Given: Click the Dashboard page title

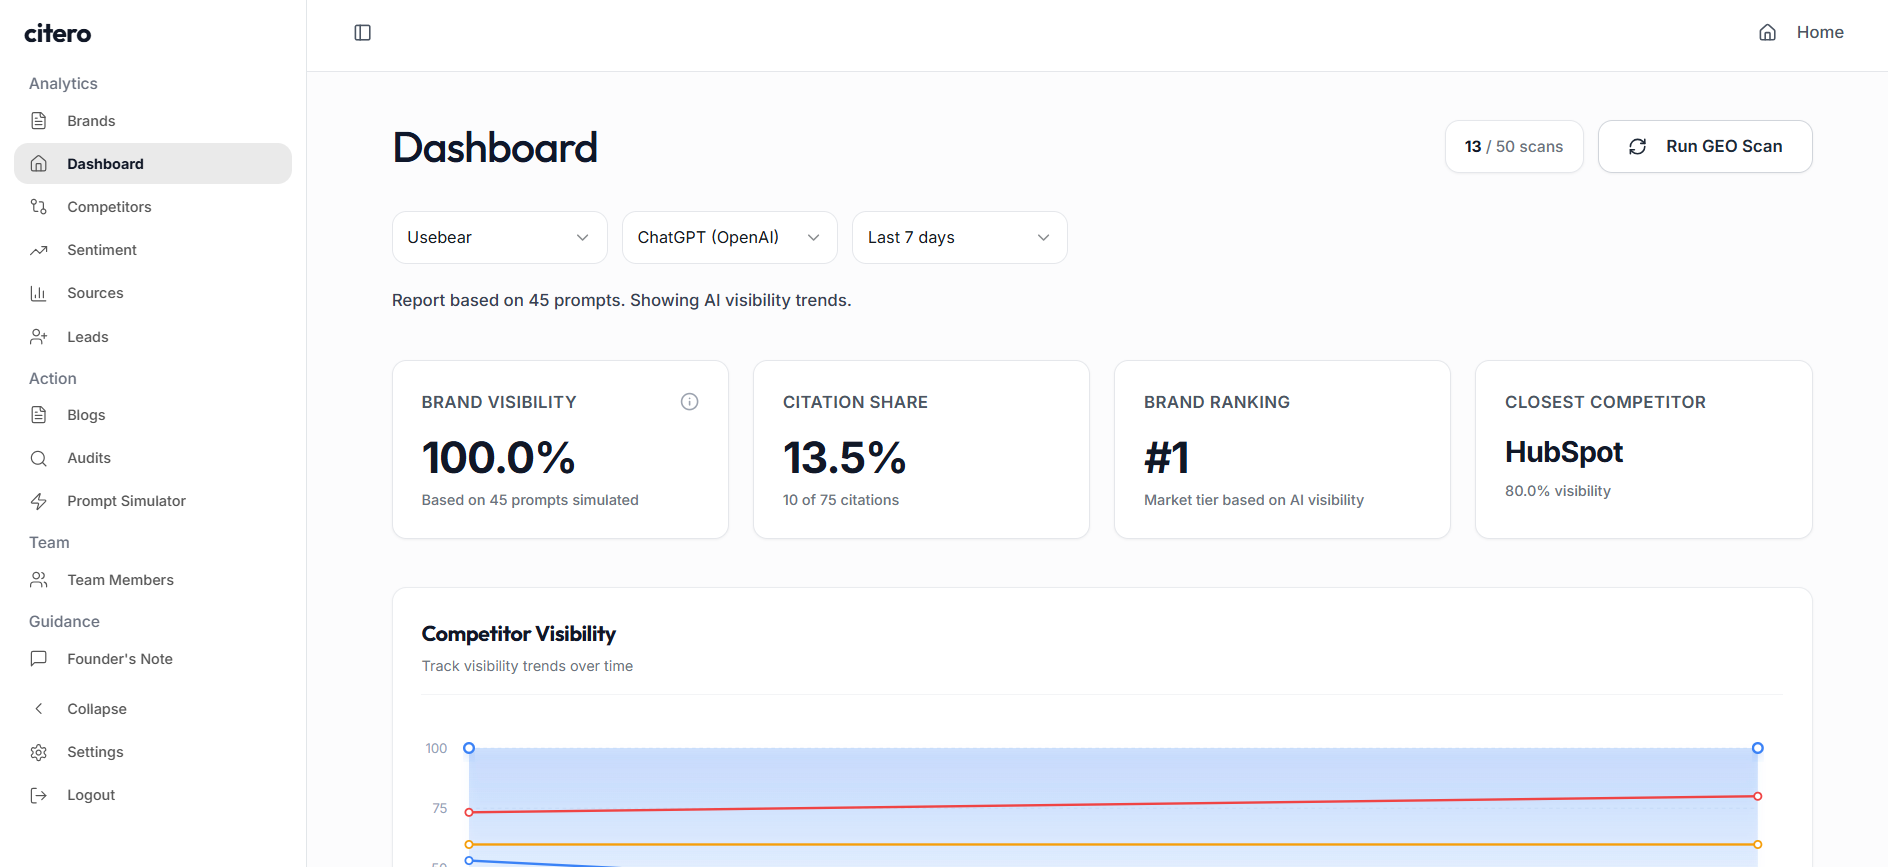Looking at the screenshot, I should 495,147.
